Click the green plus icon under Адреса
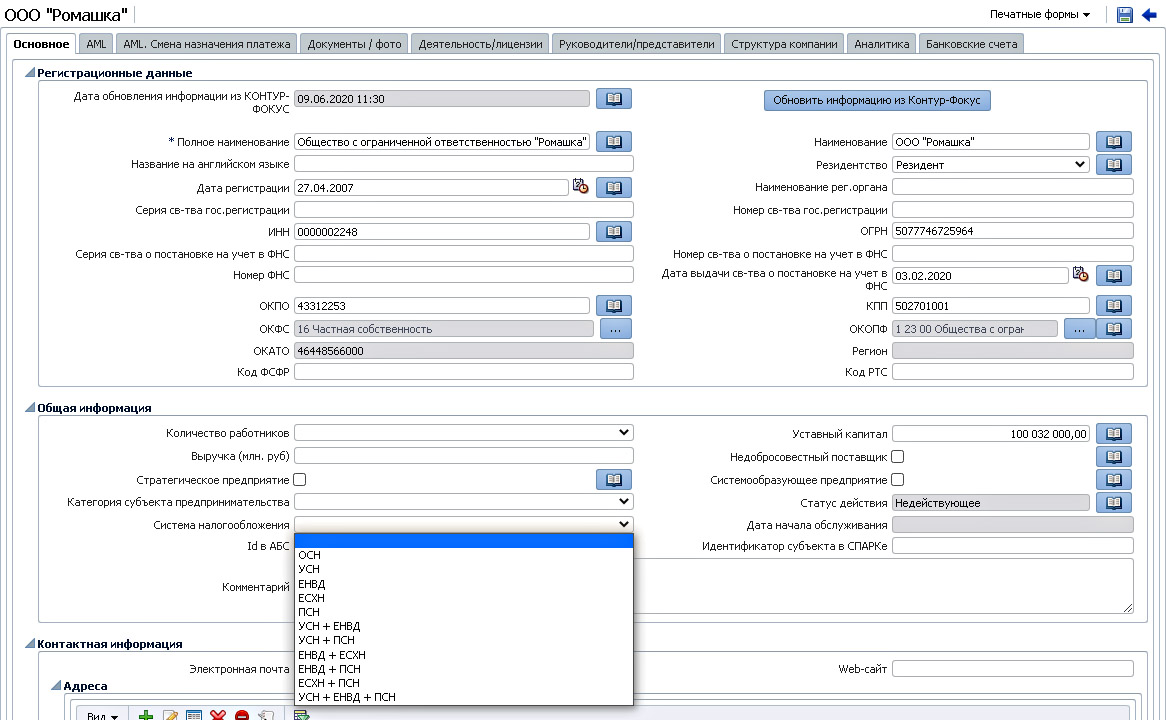 tap(146, 716)
